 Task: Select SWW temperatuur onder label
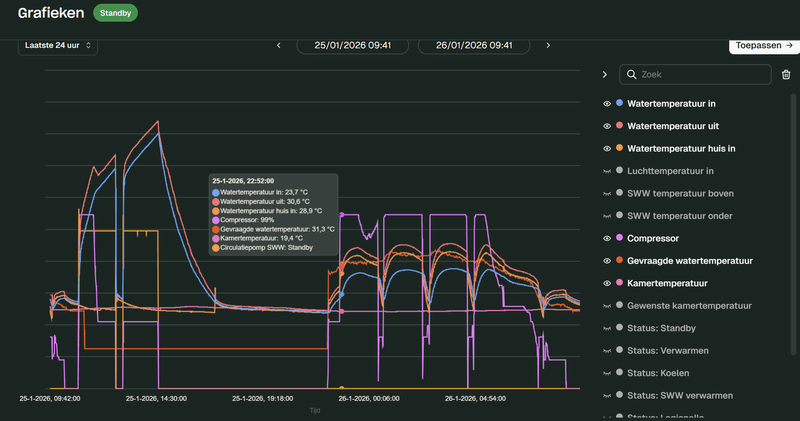[x=680, y=216]
